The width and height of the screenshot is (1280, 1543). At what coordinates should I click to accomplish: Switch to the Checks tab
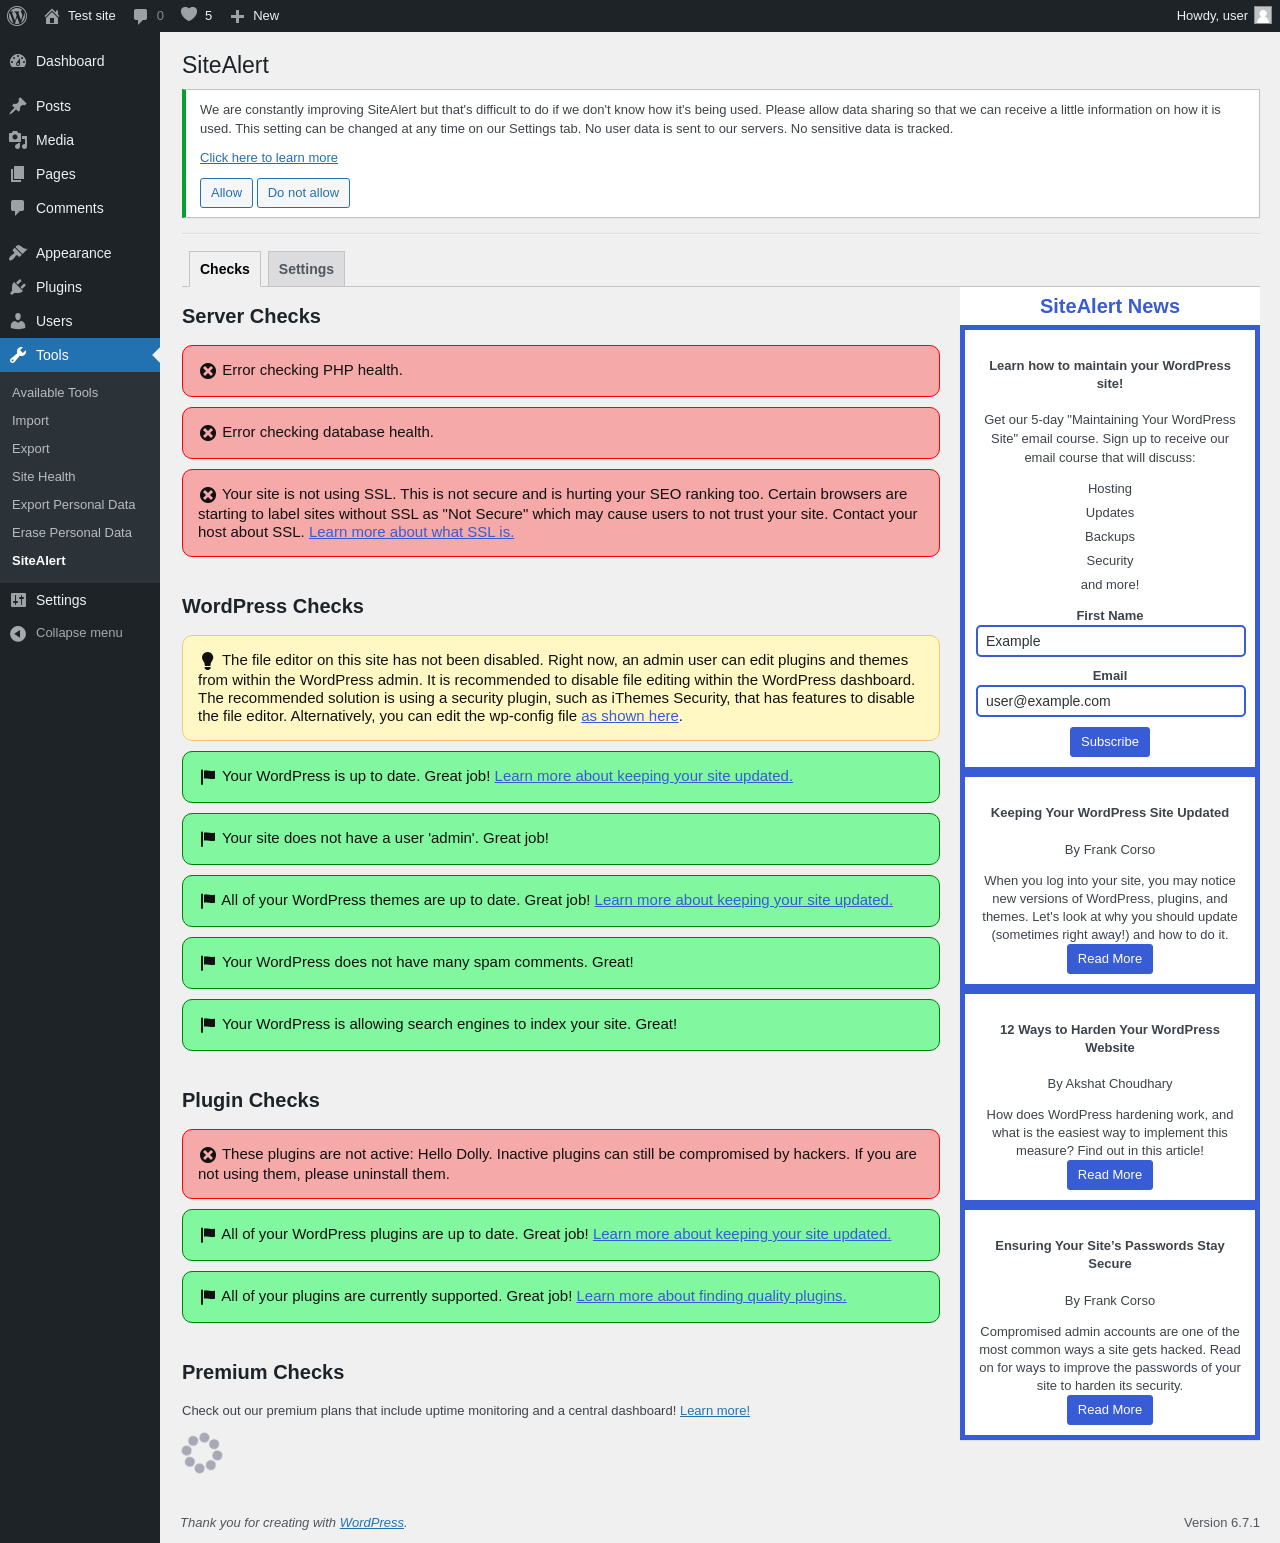pyautogui.click(x=225, y=269)
